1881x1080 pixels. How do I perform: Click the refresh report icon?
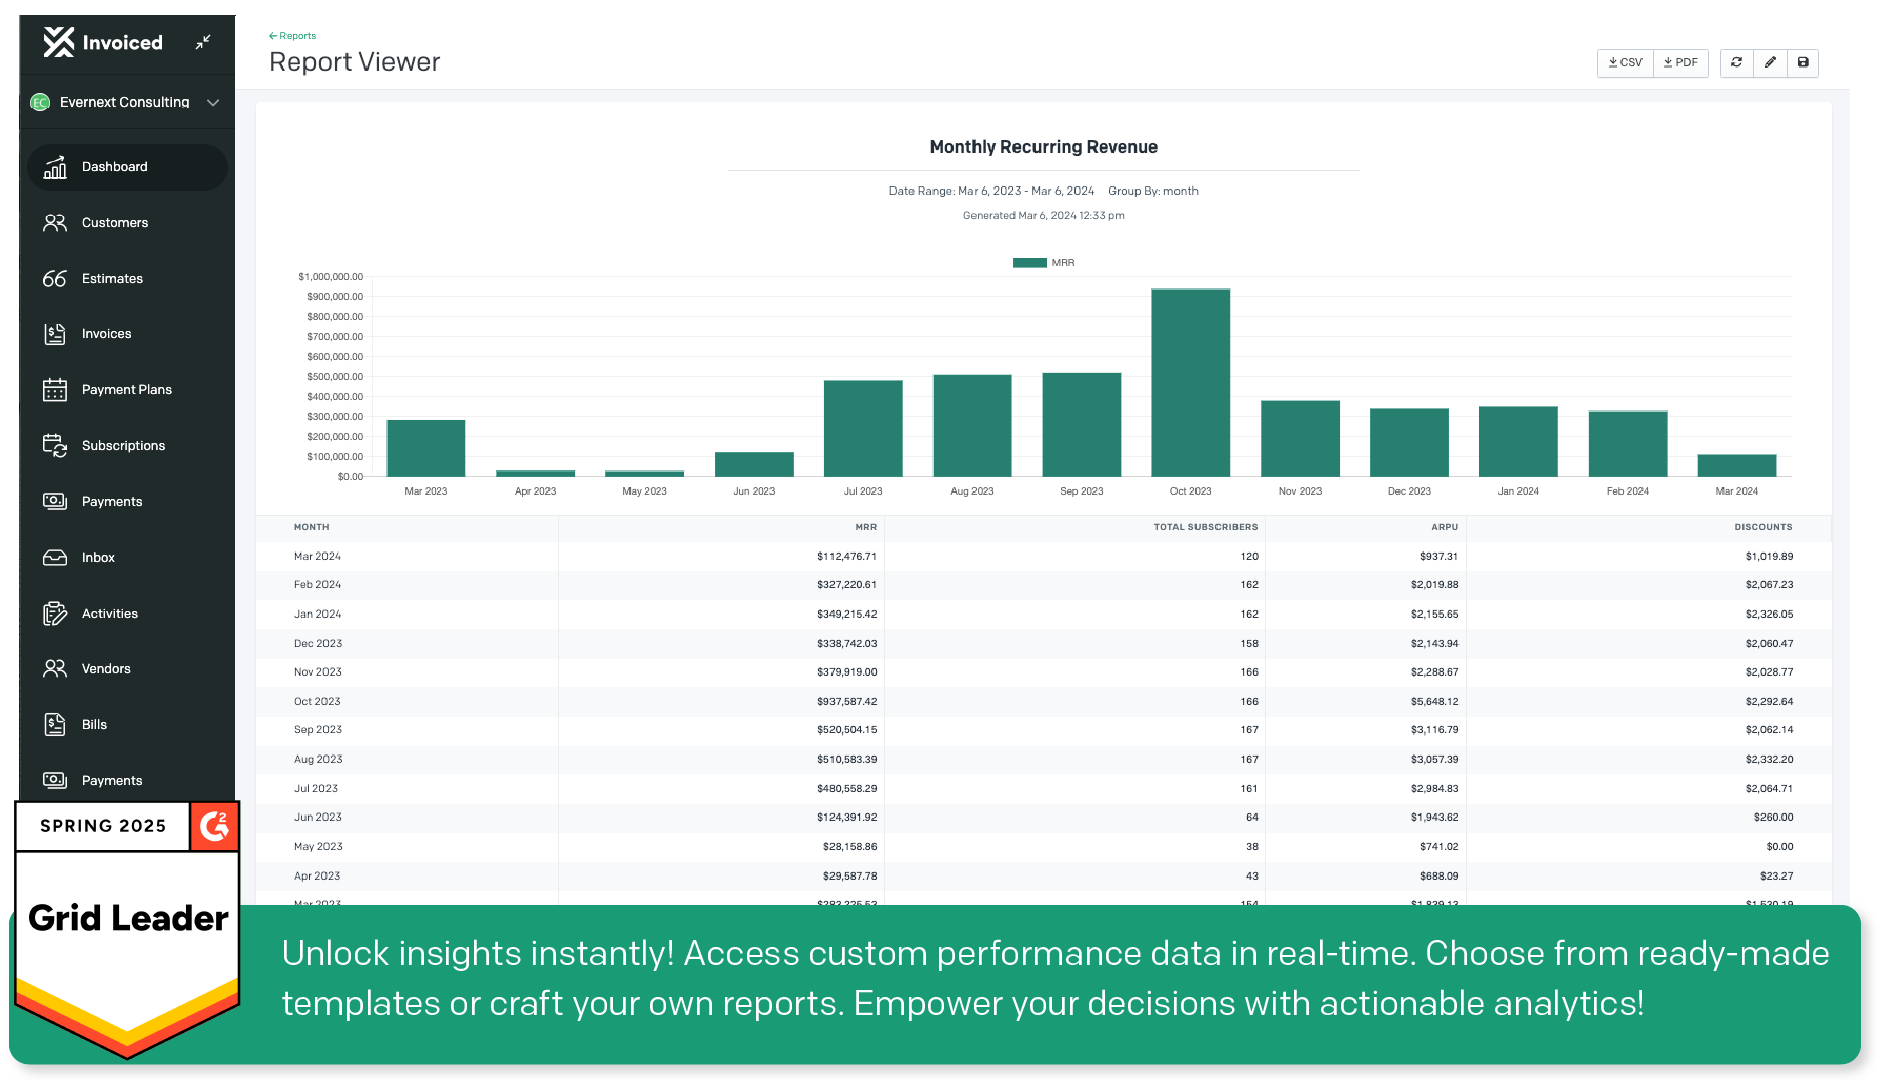[1736, 62]
